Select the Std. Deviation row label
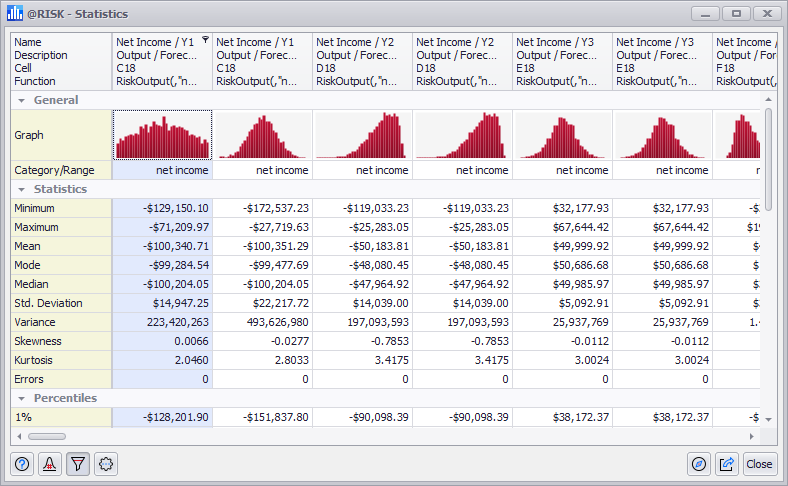Image resolution: width=788 pixels, height=486 pixels. point(61,303)
